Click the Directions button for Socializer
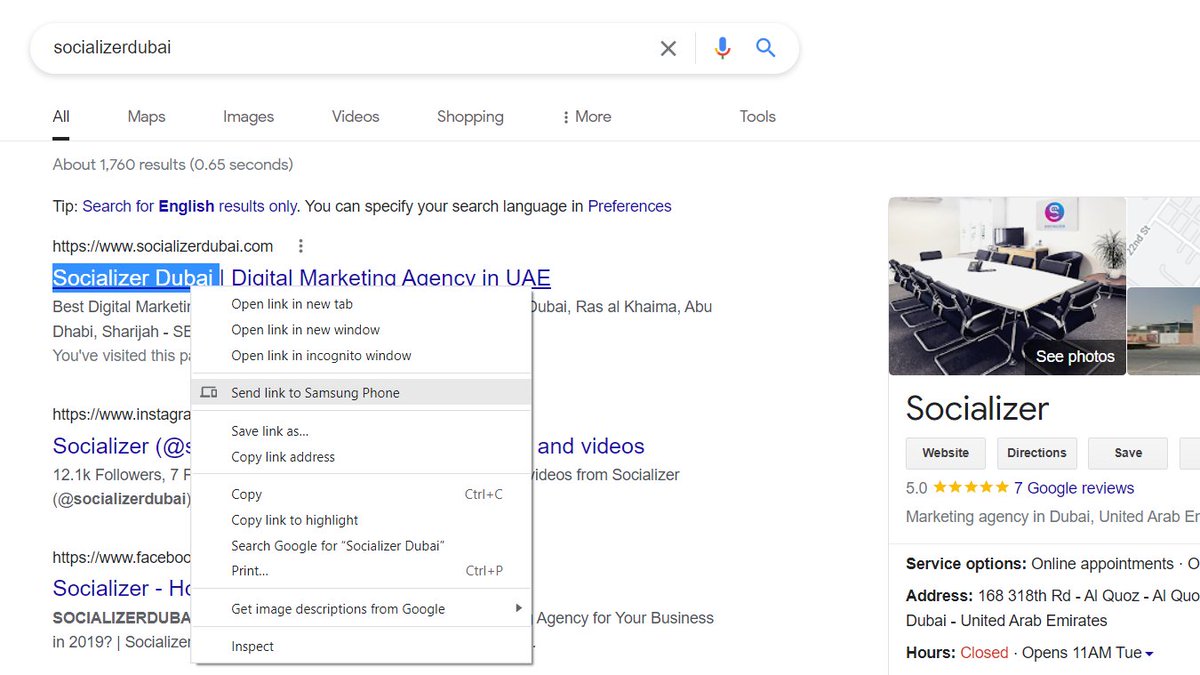1200x675 pixels. pos(1037,453)
